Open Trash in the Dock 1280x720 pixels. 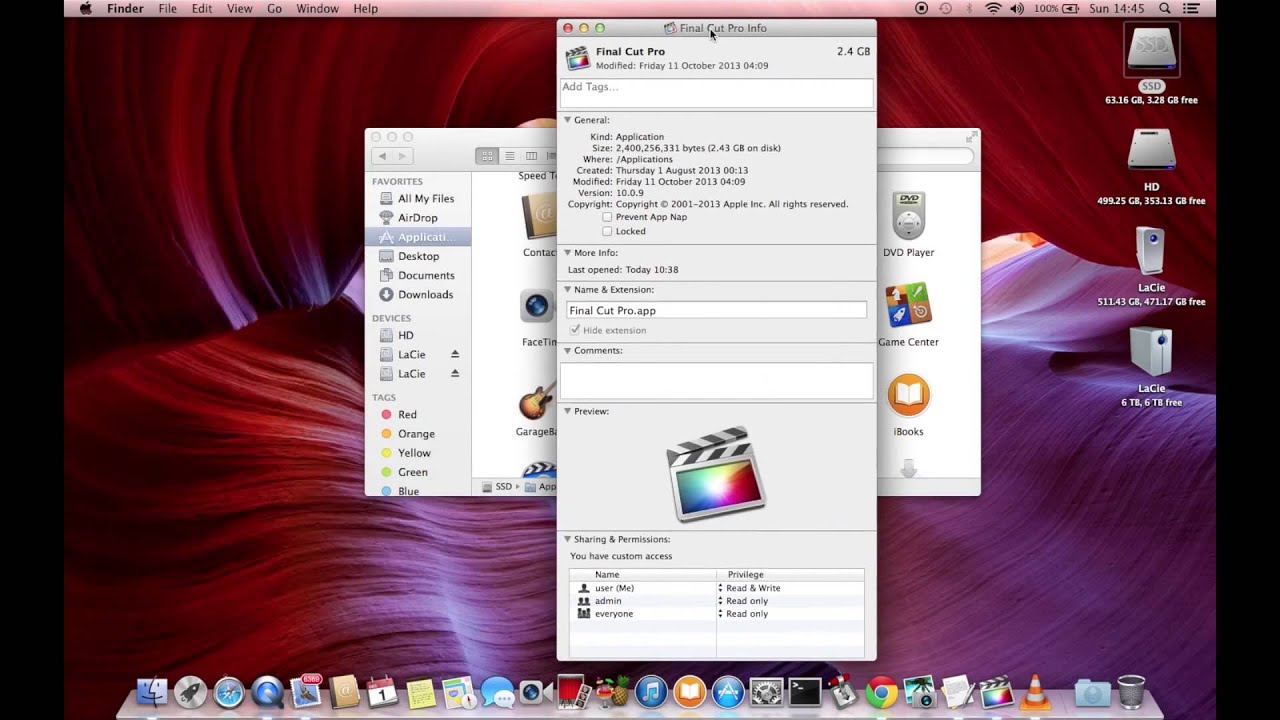coord(1131,692)
